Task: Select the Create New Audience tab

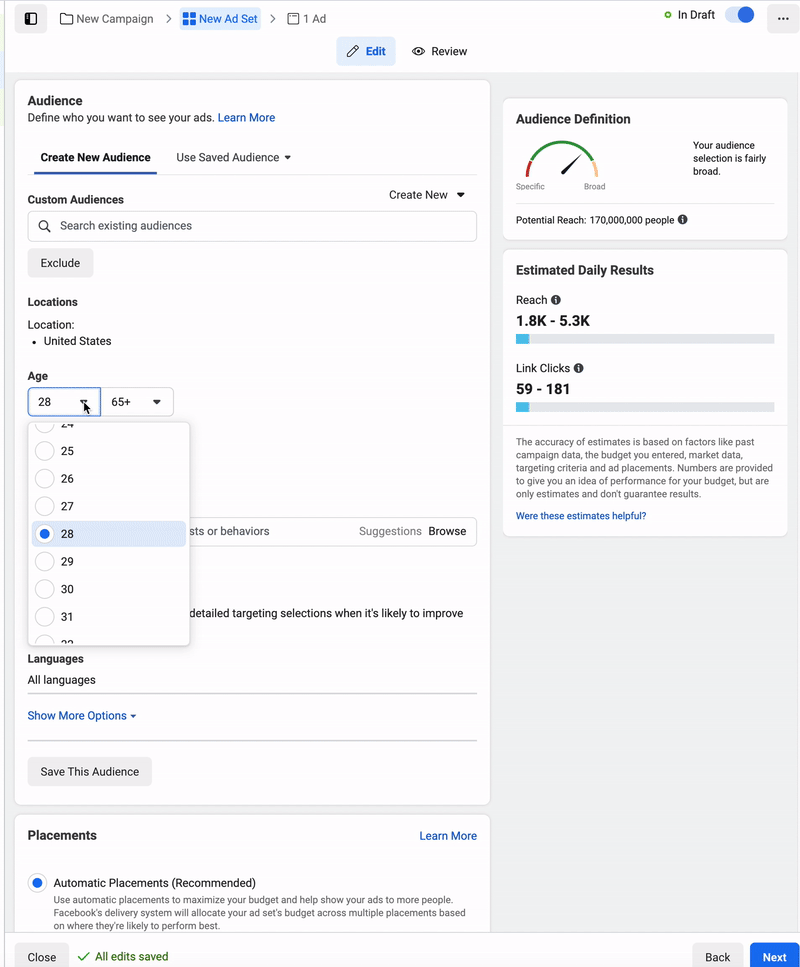Action: pyautogui.click(x=96, y=157)
